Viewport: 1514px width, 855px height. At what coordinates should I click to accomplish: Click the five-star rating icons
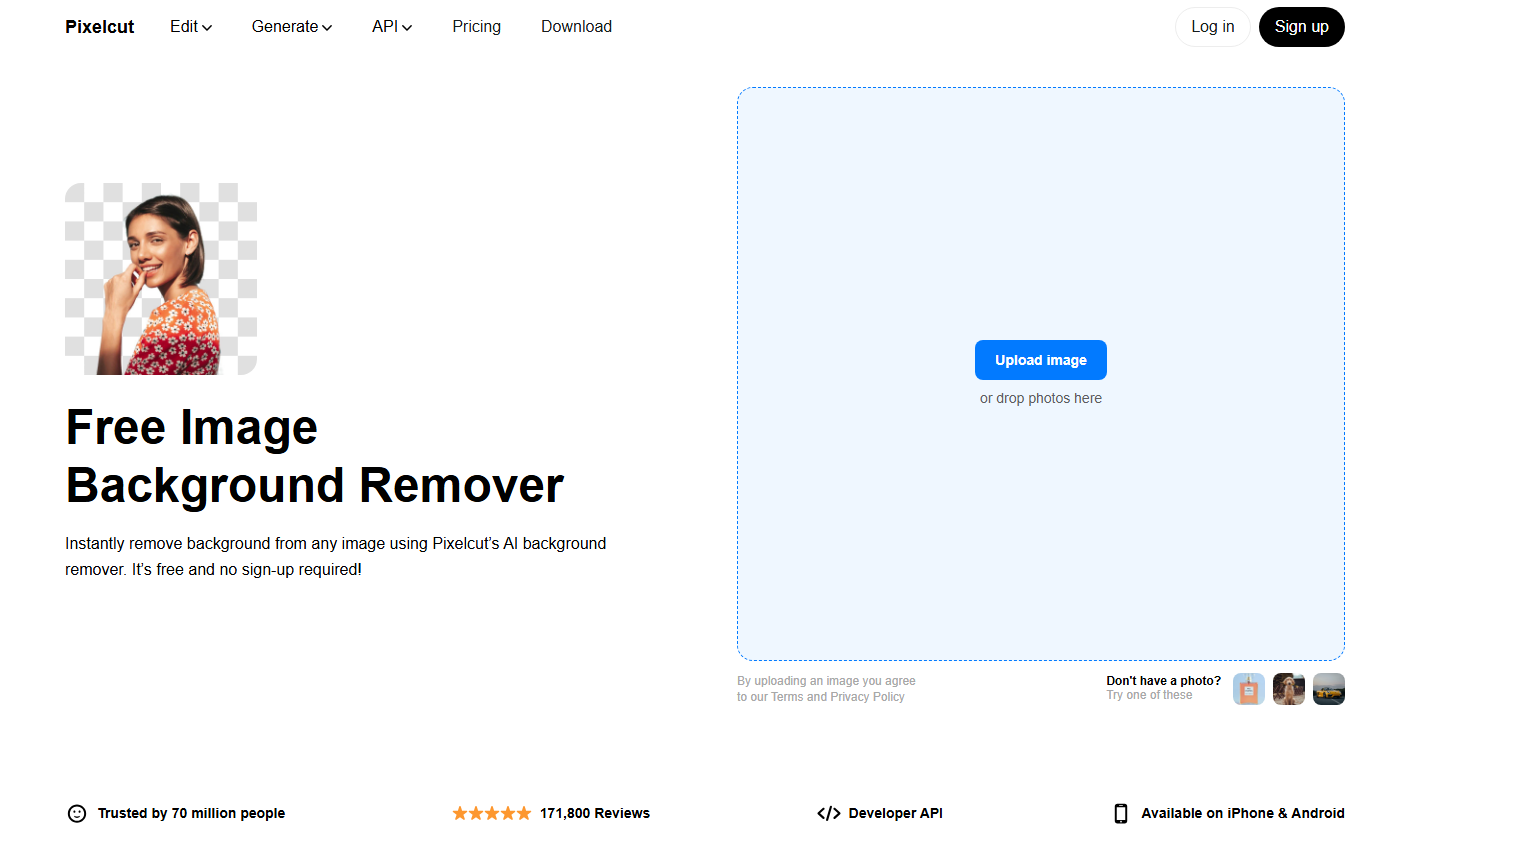(491, 813)
